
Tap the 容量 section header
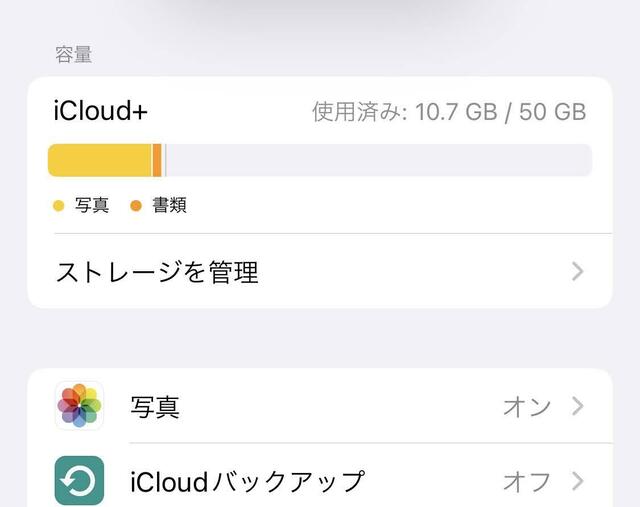73,55
